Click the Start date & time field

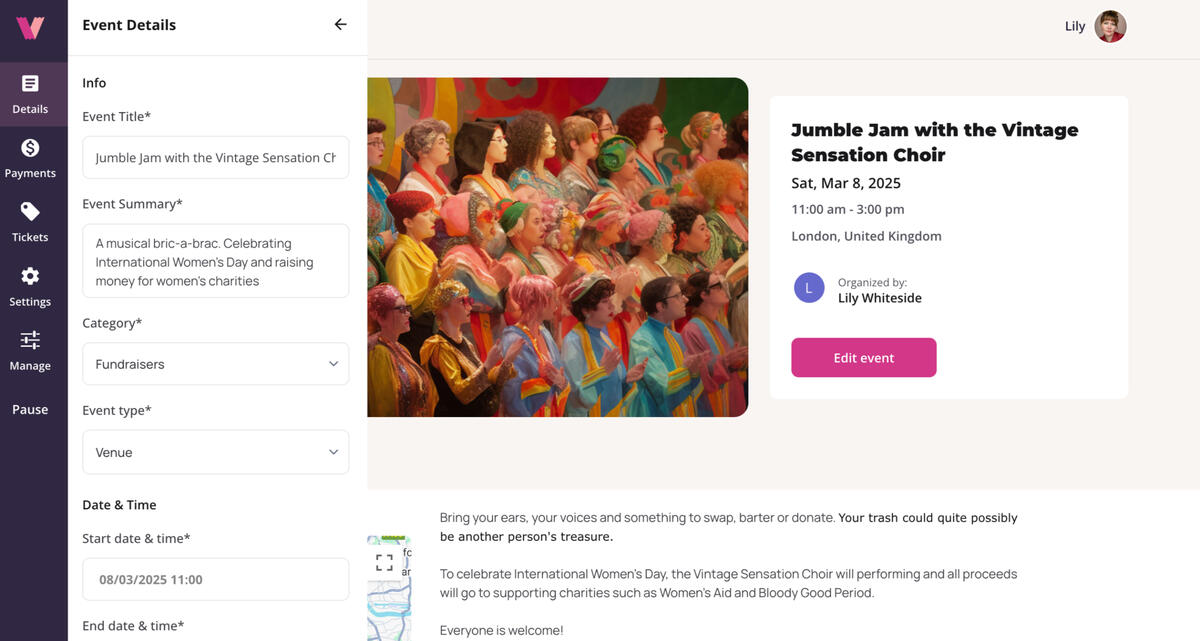click(215, 579)
